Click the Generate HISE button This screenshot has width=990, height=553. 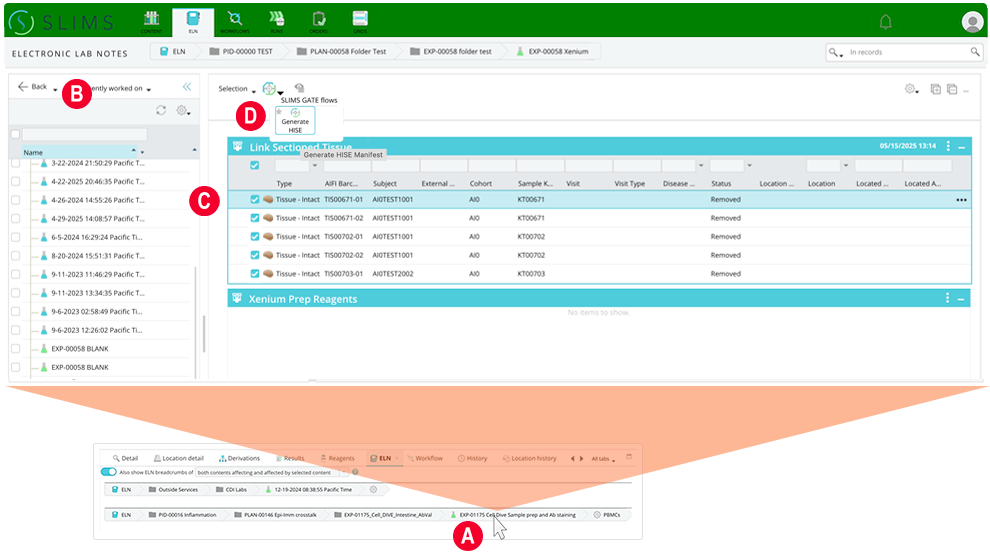295,121
